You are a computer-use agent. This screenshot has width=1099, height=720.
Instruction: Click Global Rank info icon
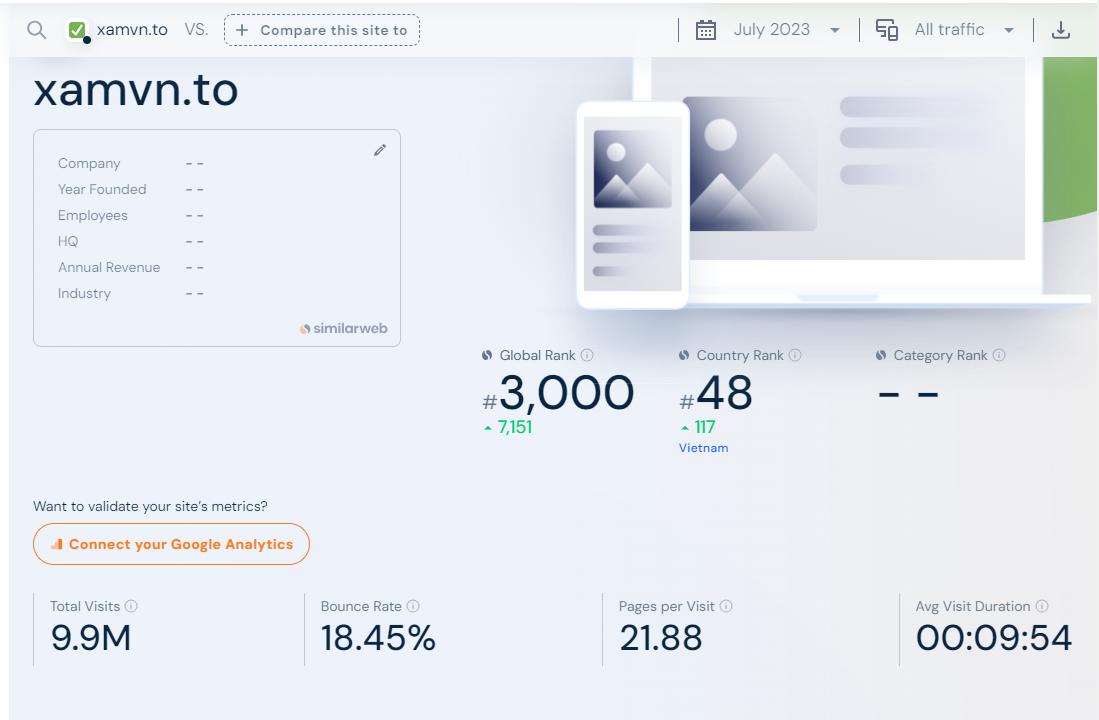[x=588, y=355]
